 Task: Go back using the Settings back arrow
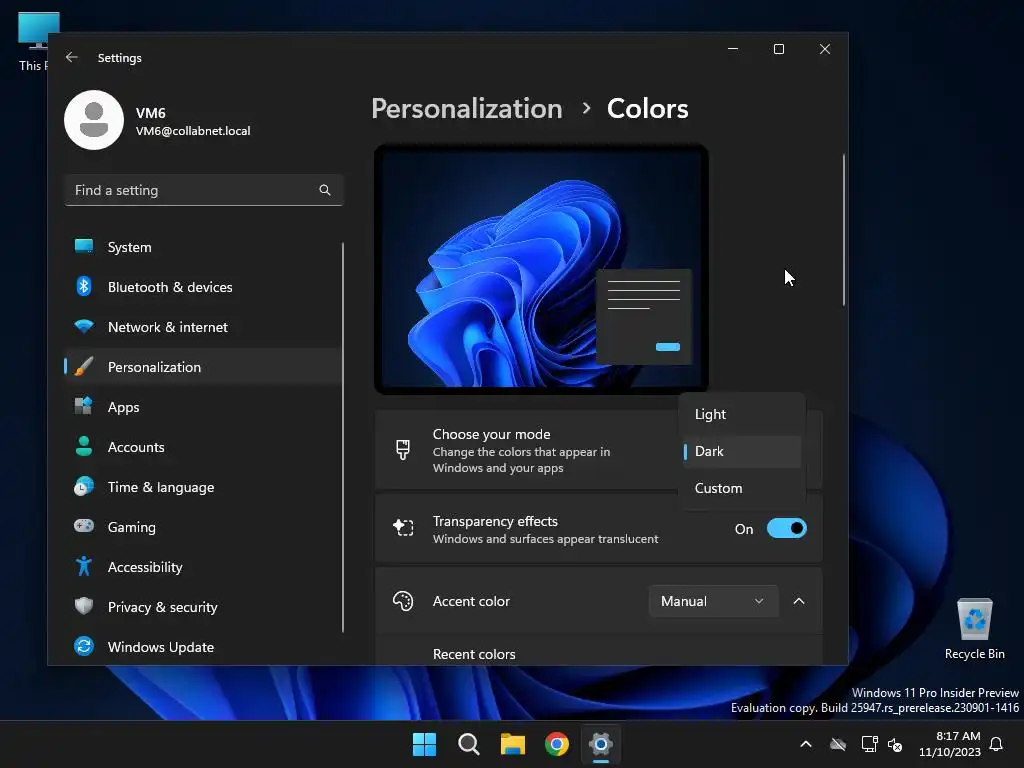tap(72, 57)
